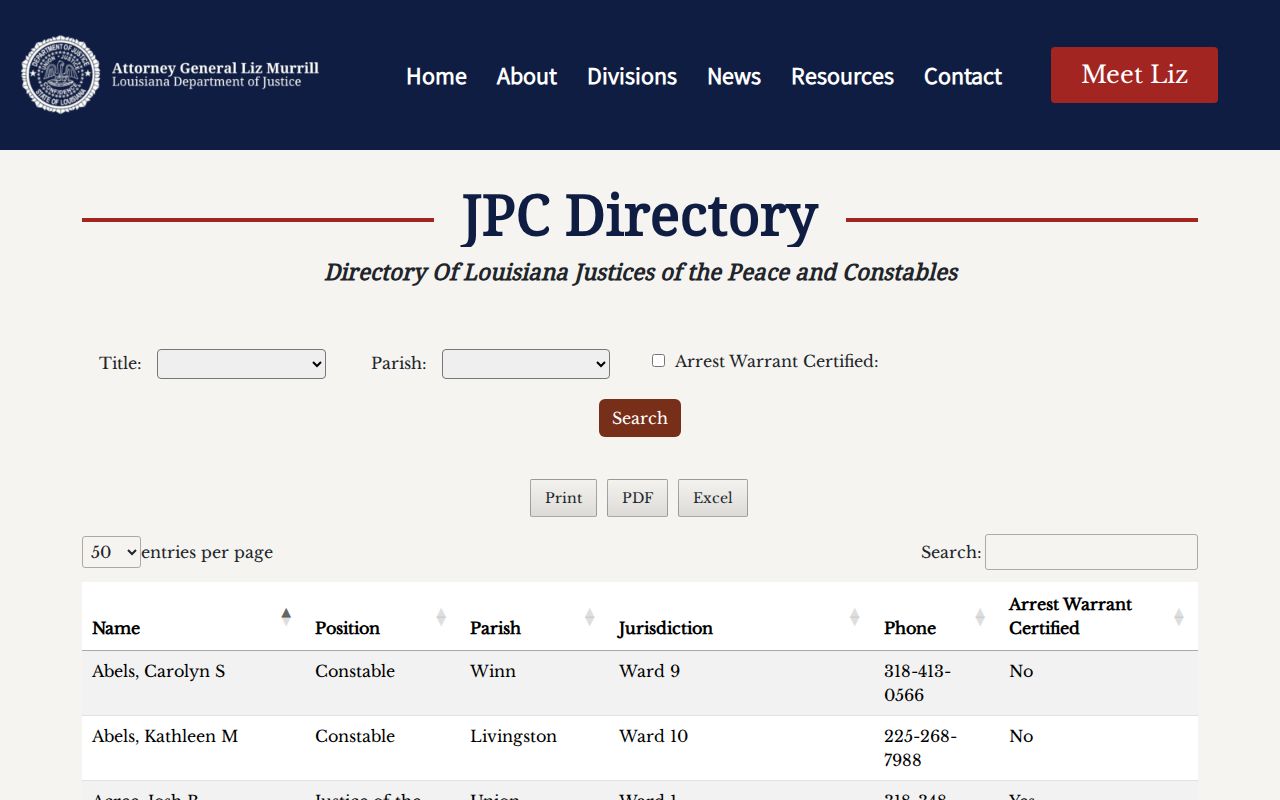Export the directory as PDF

(637, 498)
